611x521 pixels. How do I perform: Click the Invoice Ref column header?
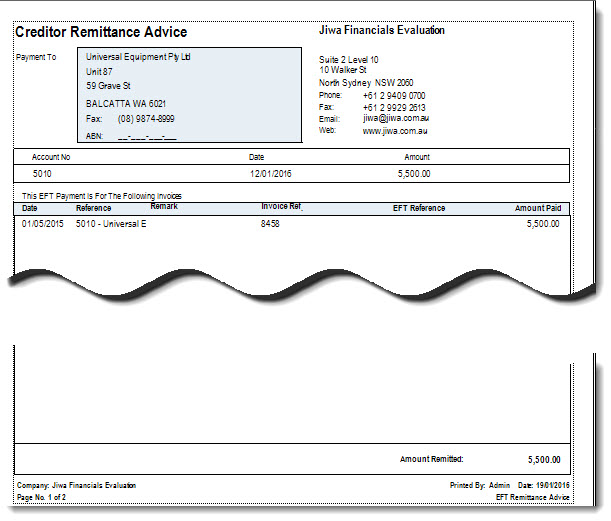tap(281, 206)
